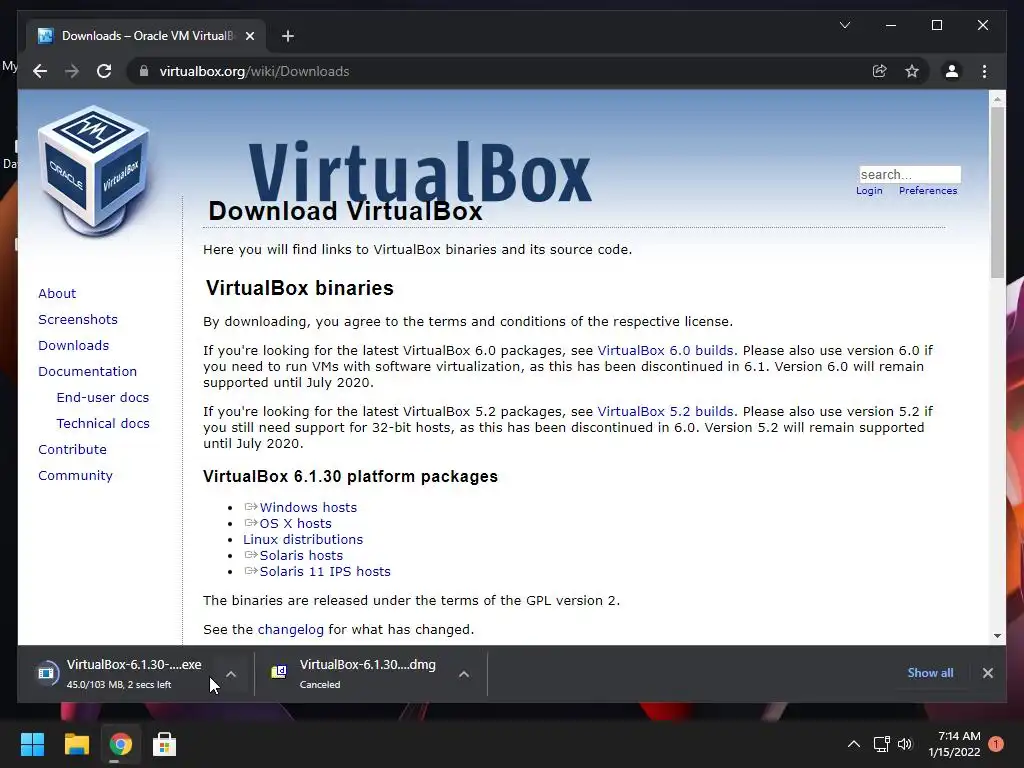The image size is (1024, 768).
Task: Open File Explorer from the taskbar
Action: tap(76, 744)
